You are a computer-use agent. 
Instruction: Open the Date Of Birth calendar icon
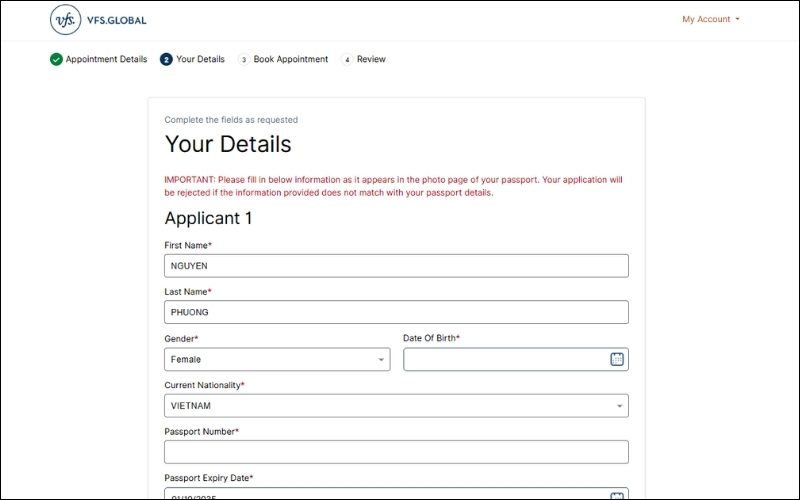coord(617,359)
